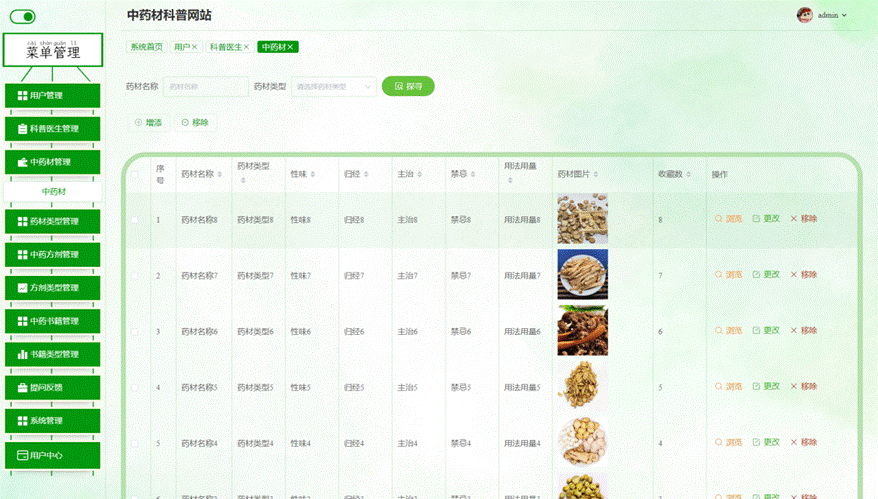Viewport: 878px width, 499px height.
Task: Select 中药材 submenu item
Action: [x=53, y=192]
